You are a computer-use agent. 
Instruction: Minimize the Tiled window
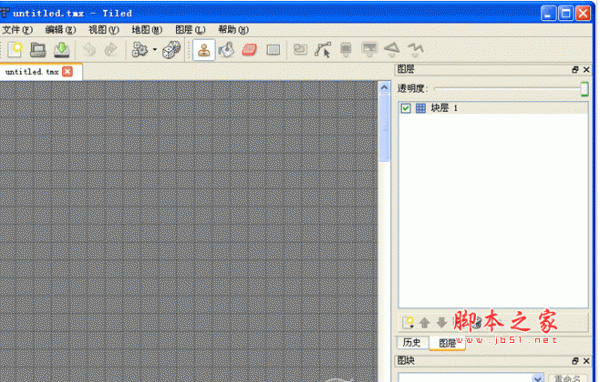coord(548,13)
